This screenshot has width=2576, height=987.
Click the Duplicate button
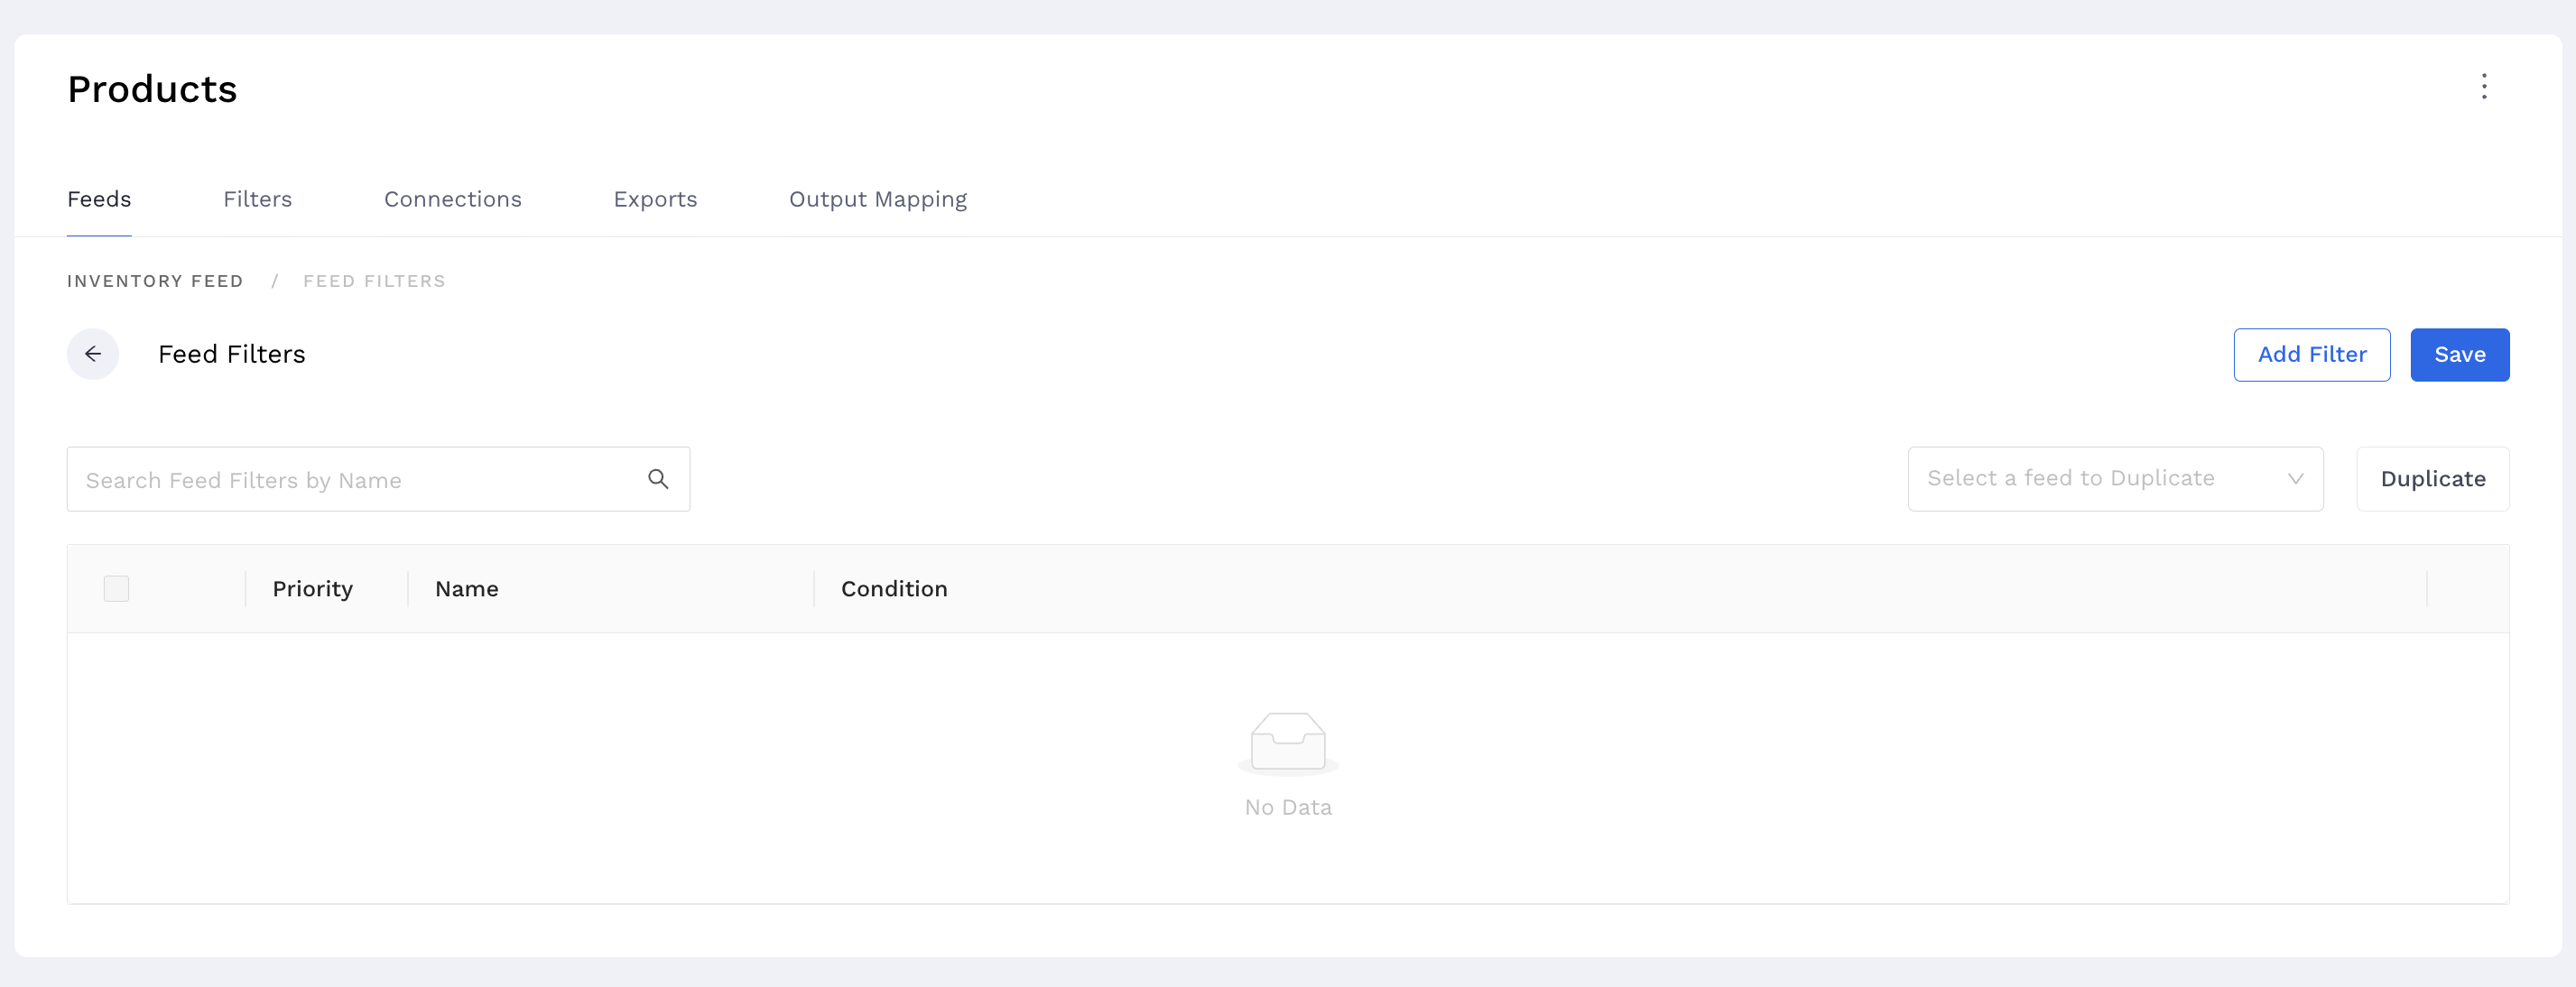[2432, 479]
